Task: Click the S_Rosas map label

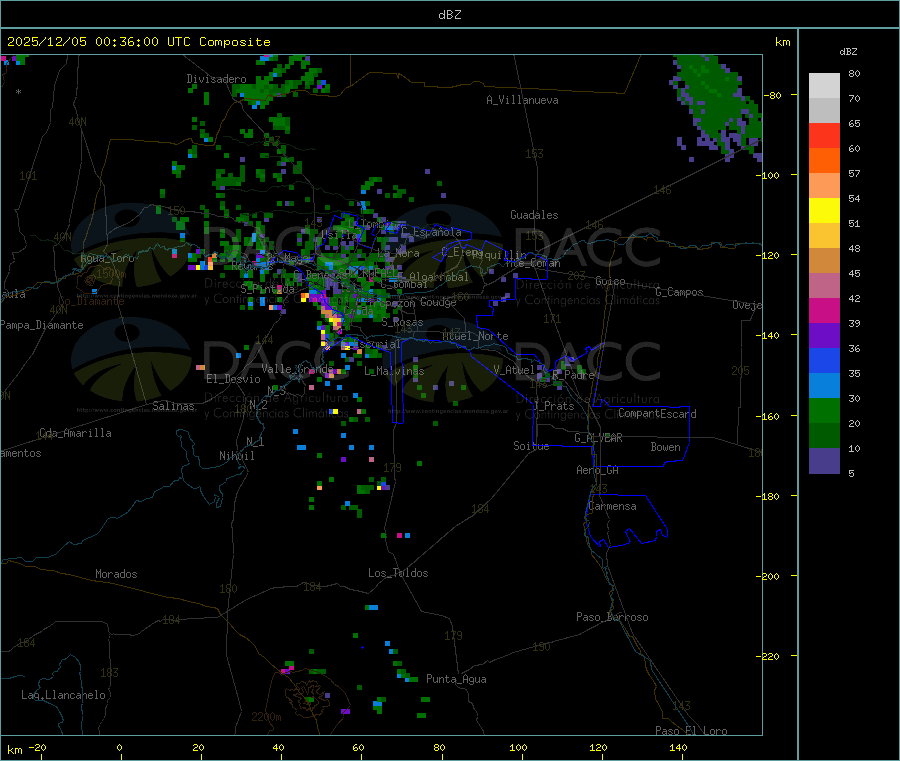Action: [x=402, y=323]
